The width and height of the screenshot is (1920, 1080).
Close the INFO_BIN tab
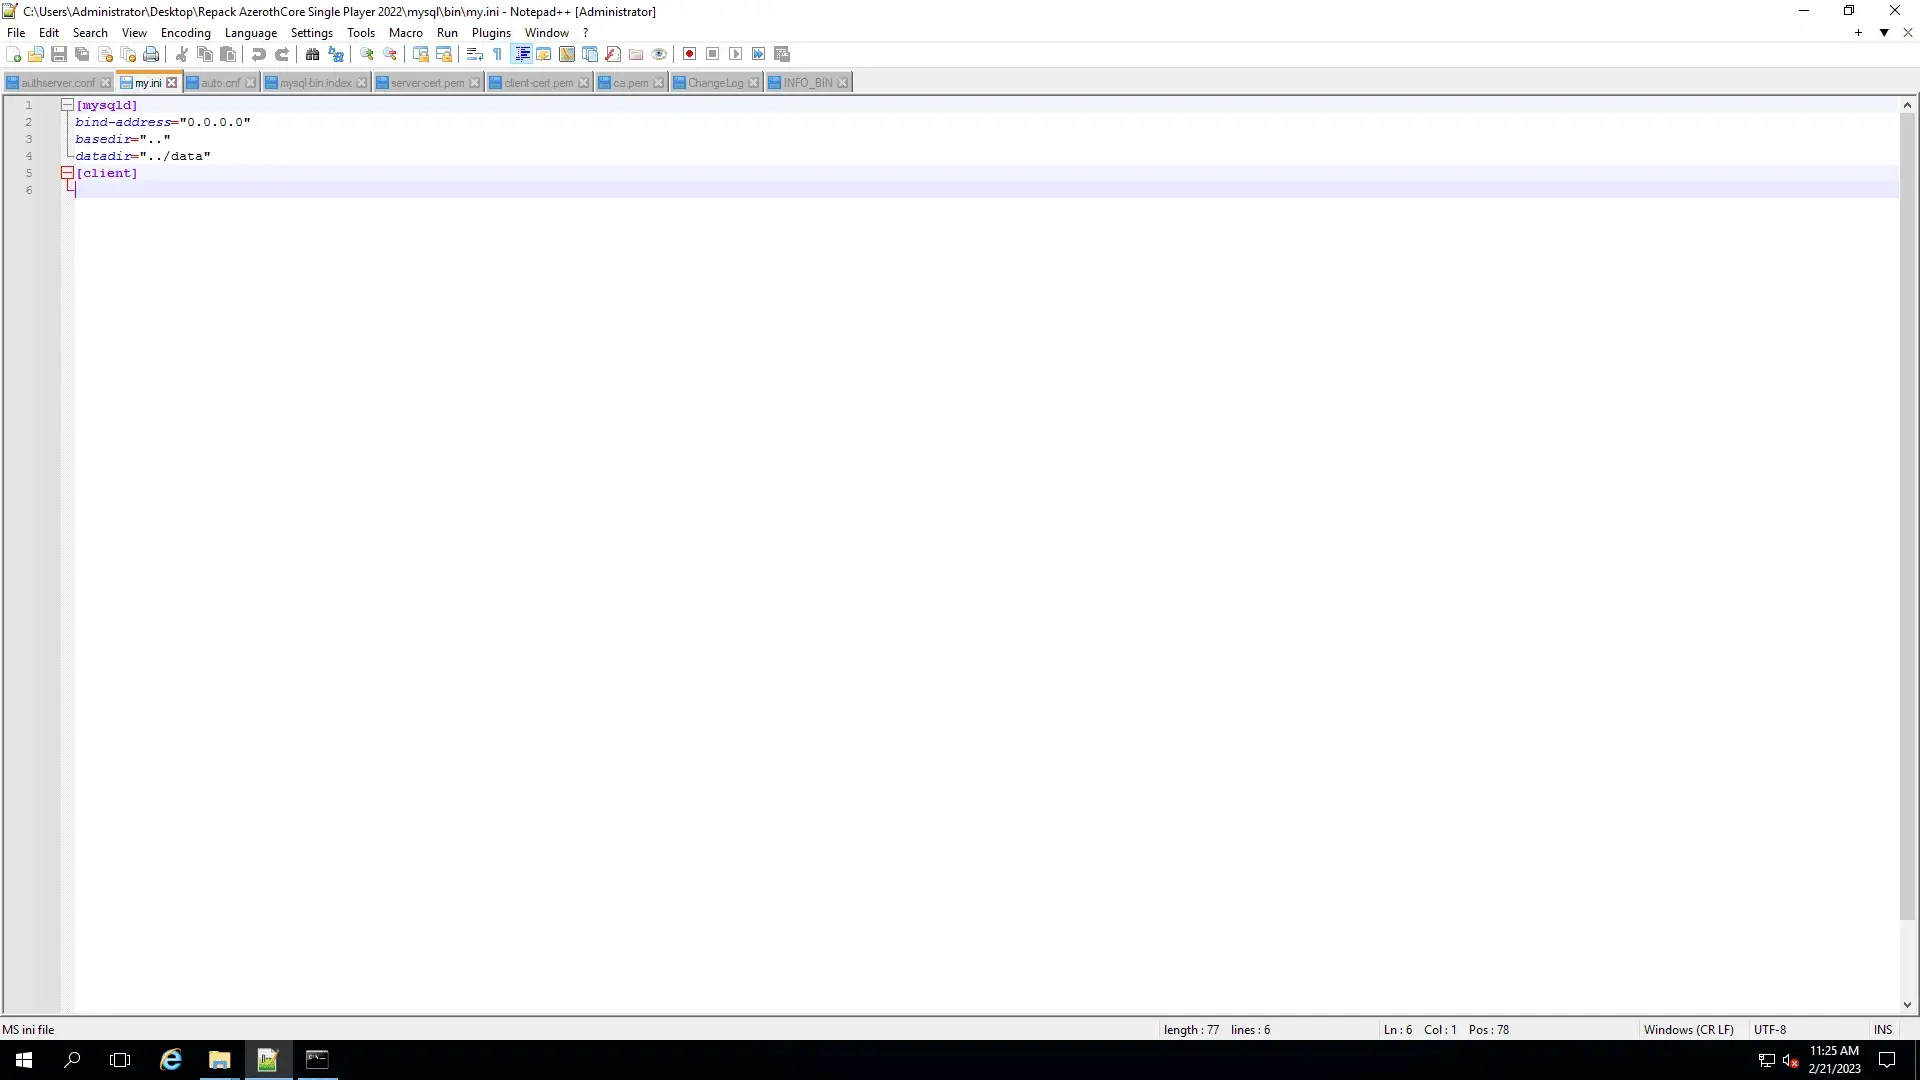843,83
